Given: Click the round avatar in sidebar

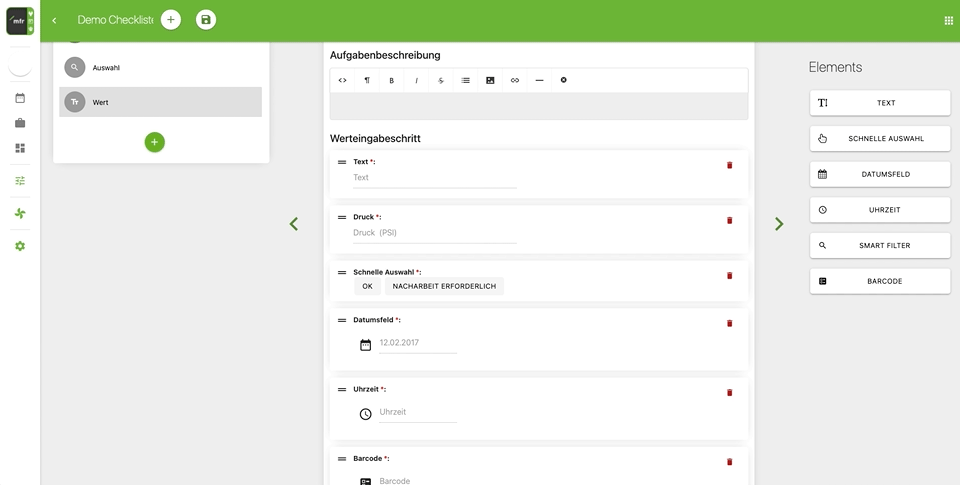Looking at the screenshot, I should (x=20, y=64).
